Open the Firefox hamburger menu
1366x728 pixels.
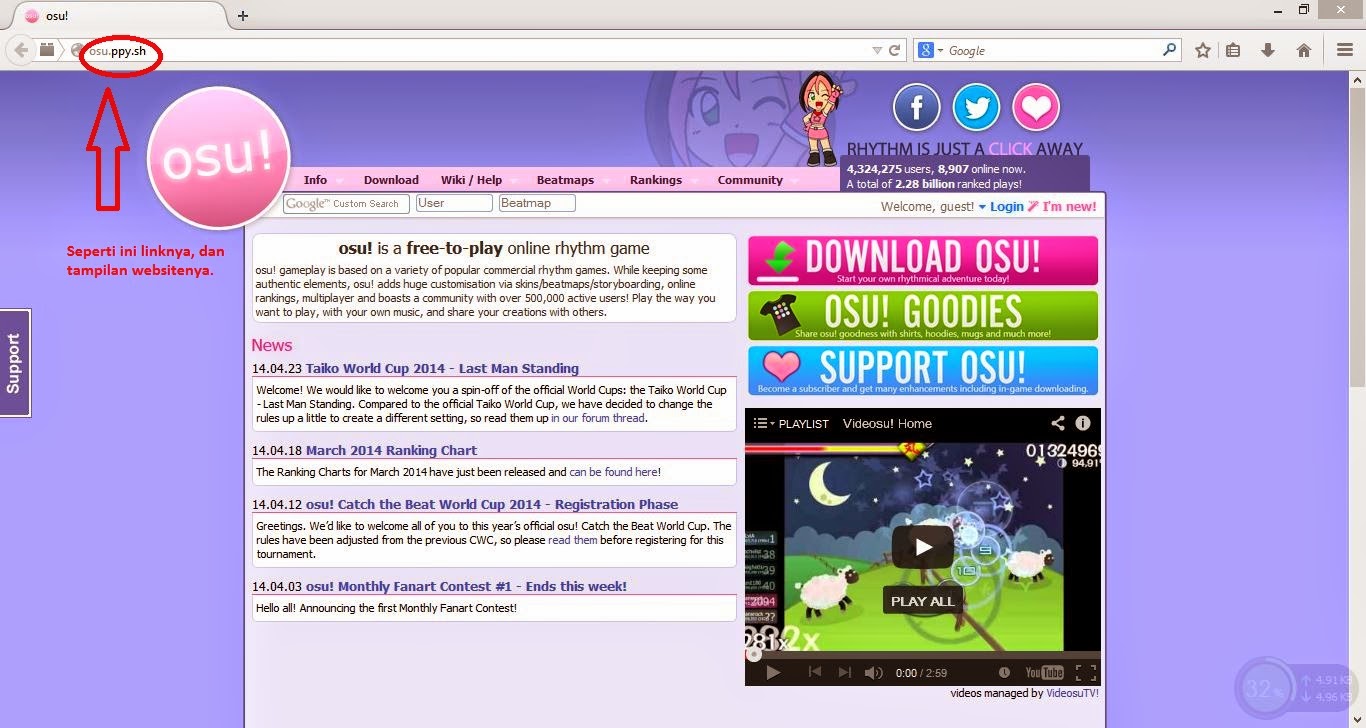tap(1345, 50)
